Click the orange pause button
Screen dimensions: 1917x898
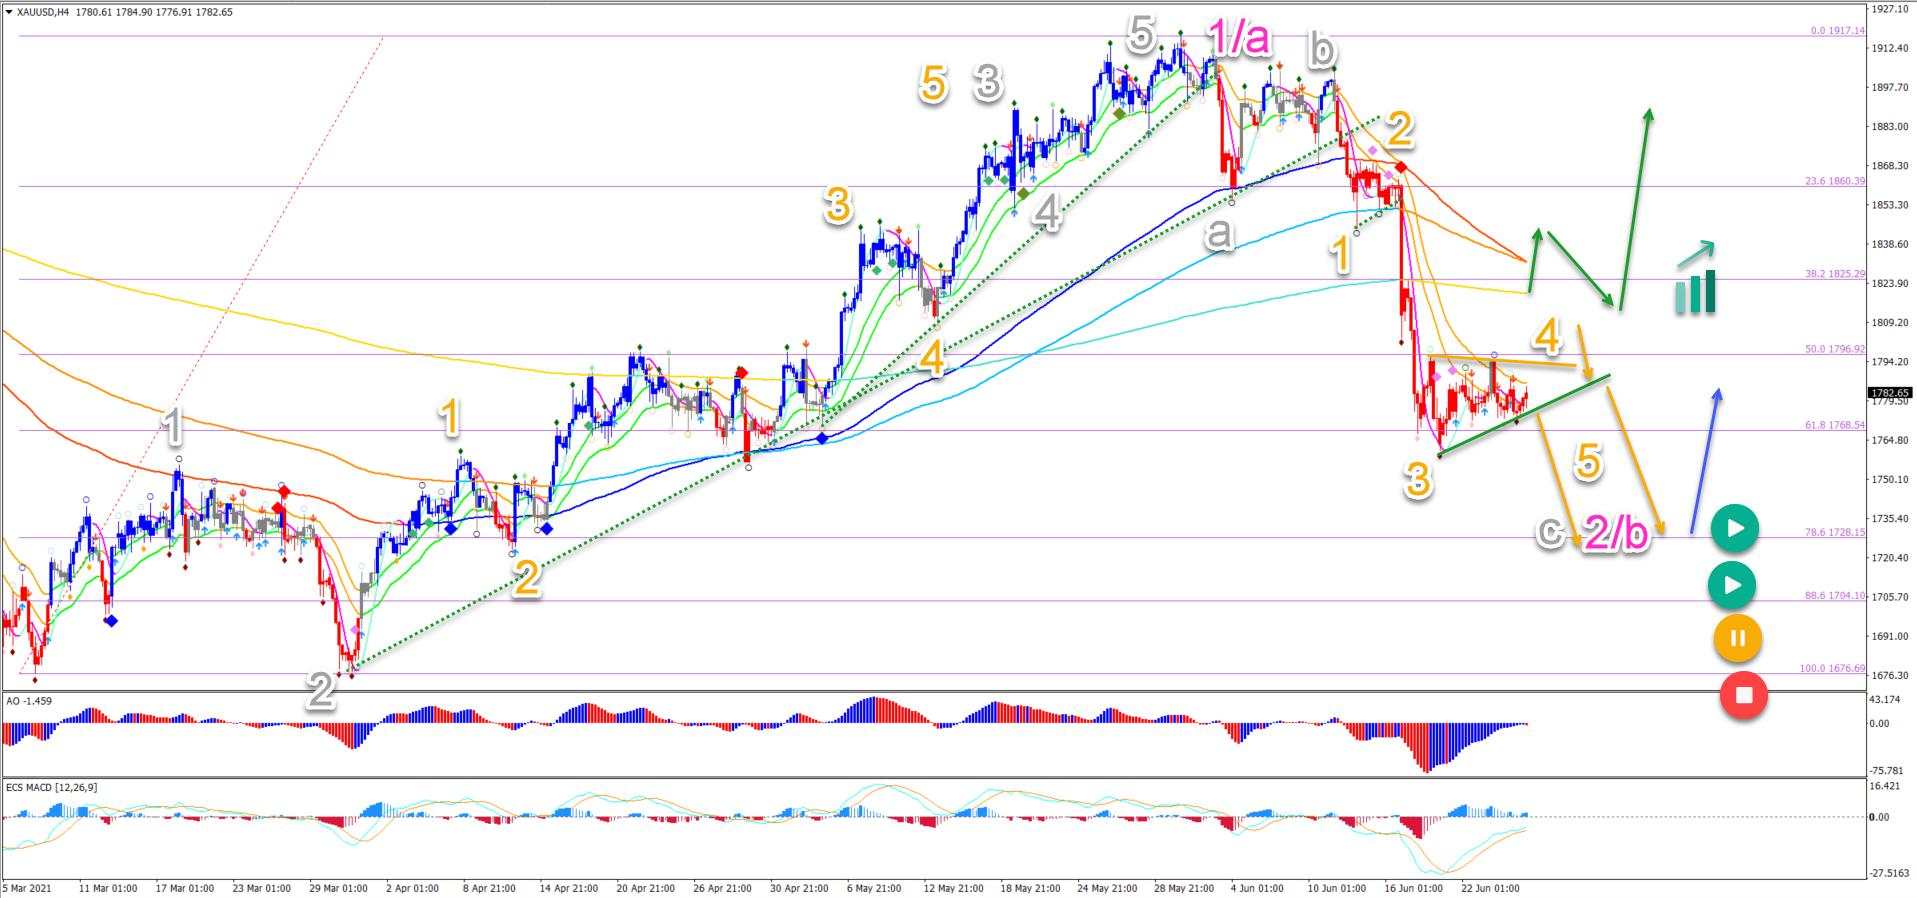1737,638
